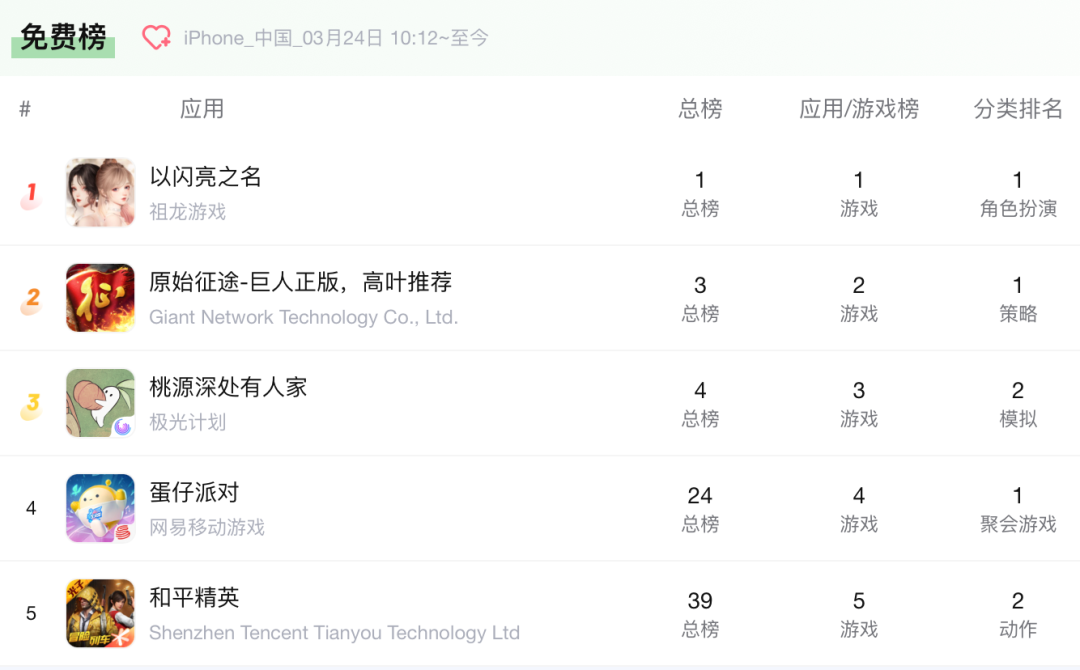Open Shenzhen Tencent Tianyou Technology link
Viewport: 1080px width, 670px height.
(334, 632)
